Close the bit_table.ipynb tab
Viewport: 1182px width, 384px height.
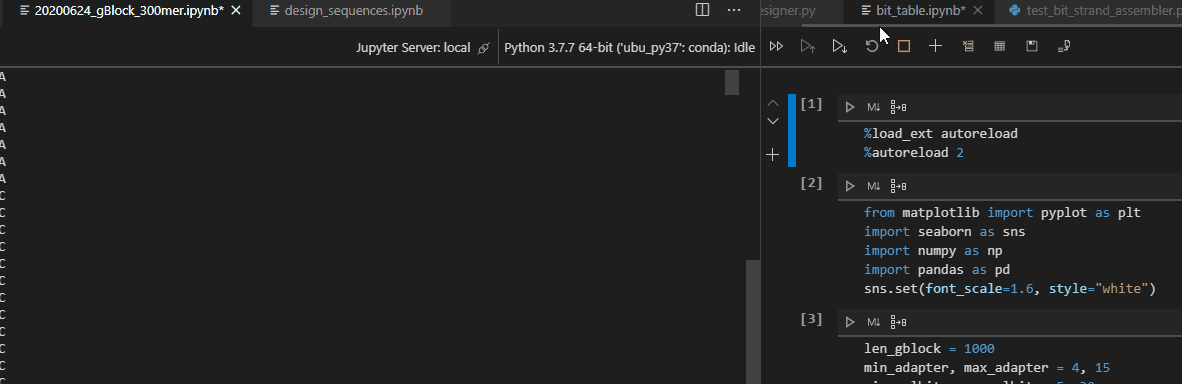click(x=978, y=11)
